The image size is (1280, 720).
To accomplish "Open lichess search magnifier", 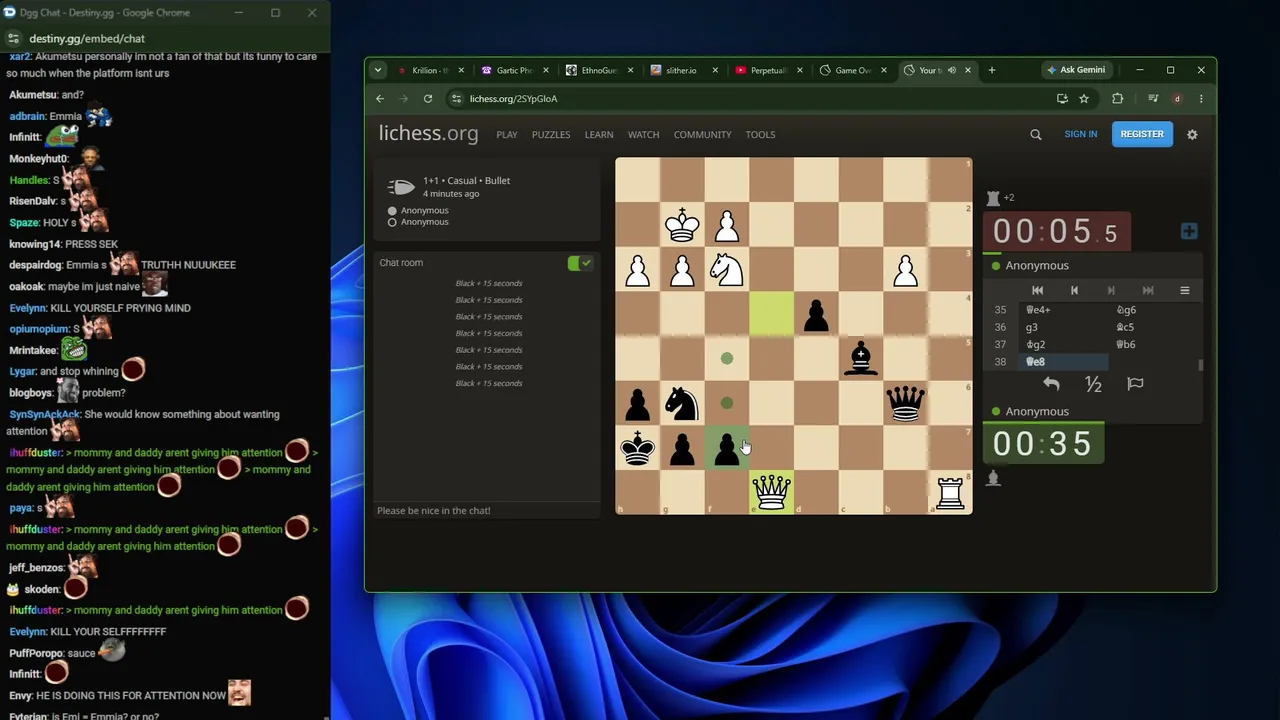I will pyautogui.click(x=1036, y=134).
